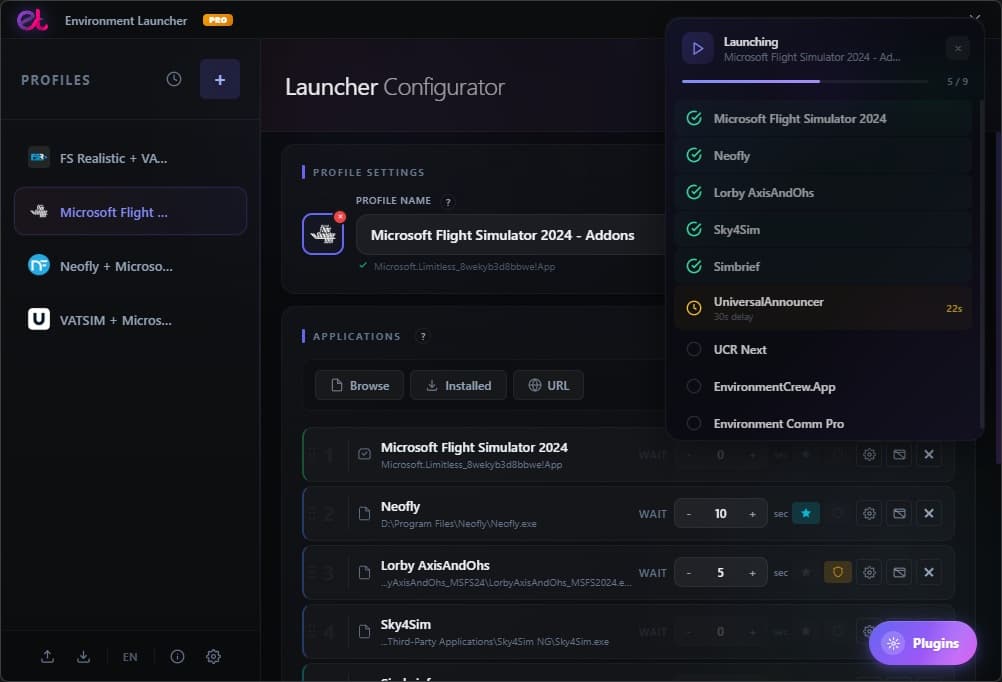Screen dimensions: 1002x682
Task: Remove Lorby AxisAndOhs from list
Action: click(929, 572)
